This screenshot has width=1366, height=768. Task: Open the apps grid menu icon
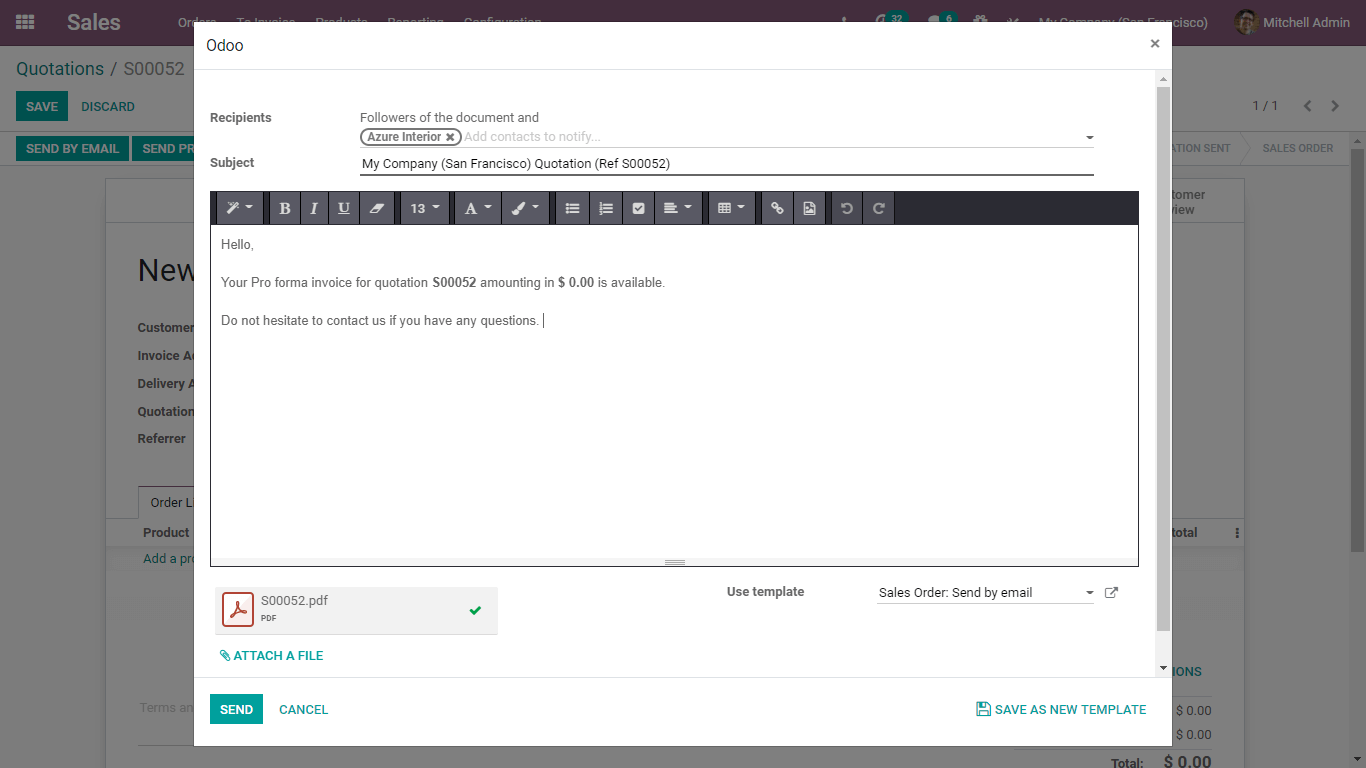click(25, 22)
